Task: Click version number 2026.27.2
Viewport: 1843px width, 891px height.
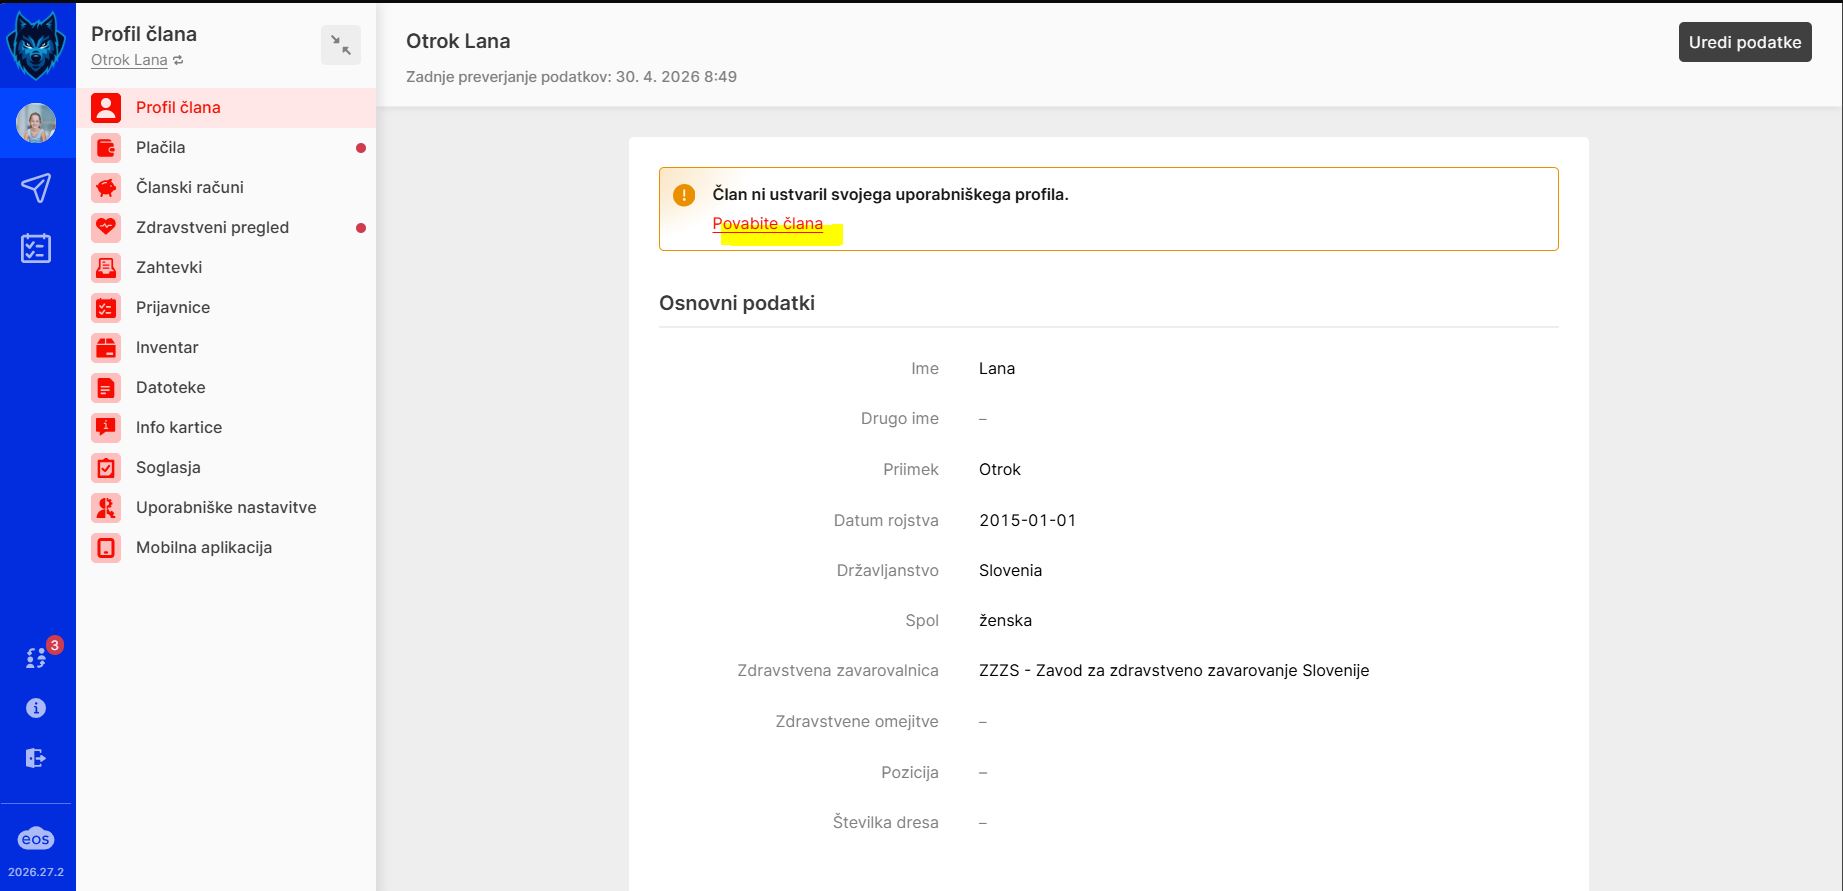Action: [36, 872]
